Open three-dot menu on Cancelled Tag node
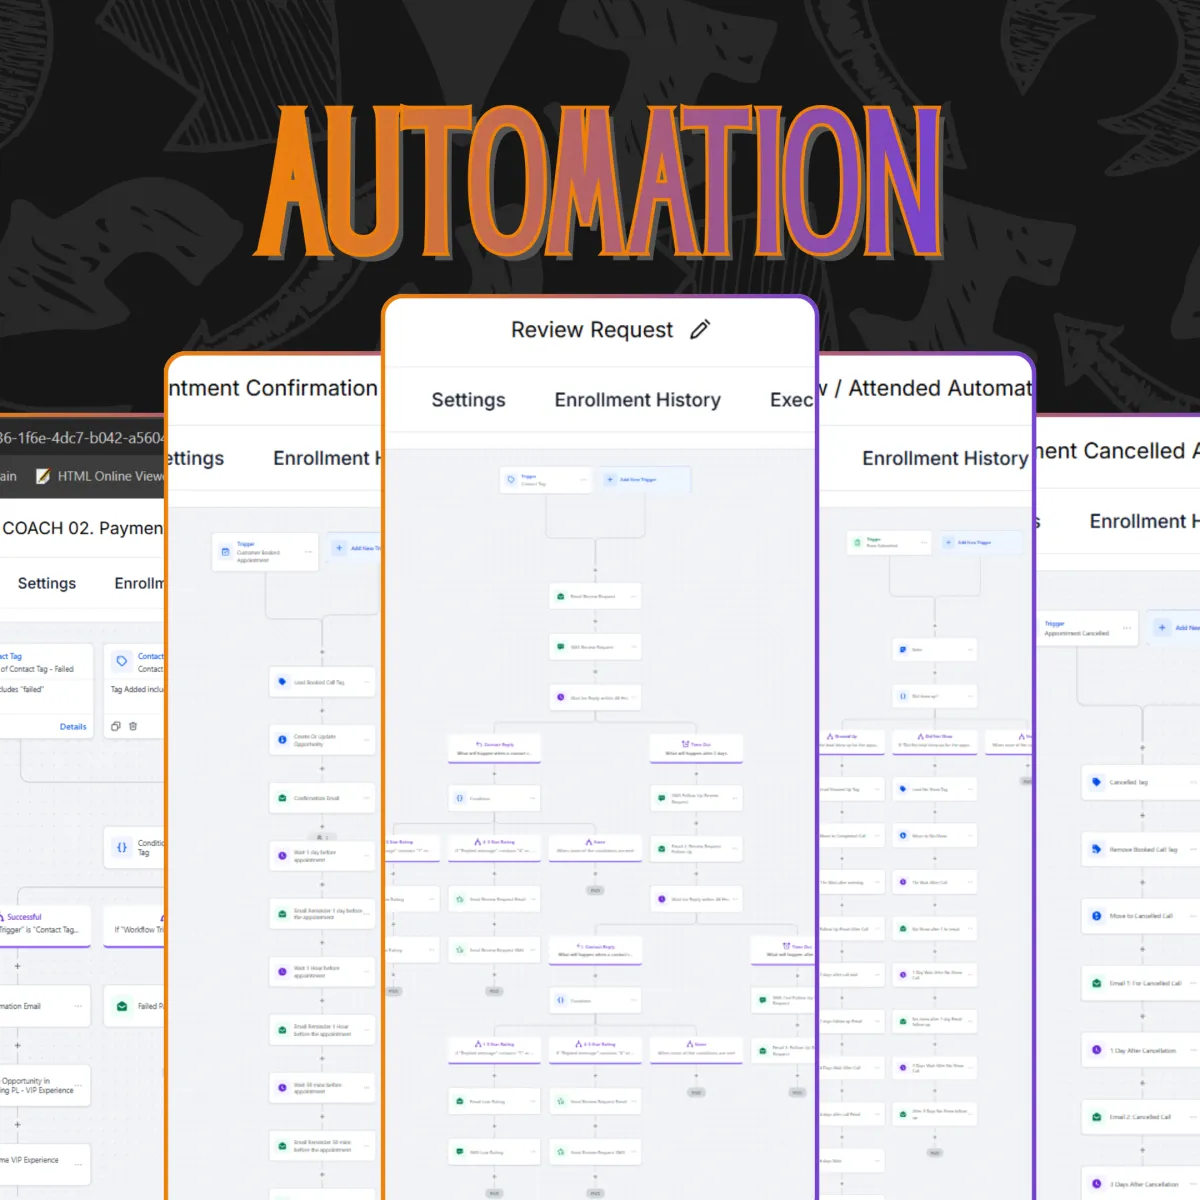 point(1193,782)
